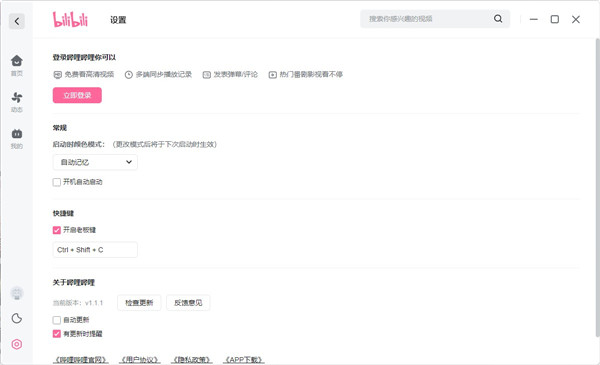Viewport: 600px width, 365px height.
Task: Uncheck the 开启老板键 checkbox
Action: coord(57,230)
